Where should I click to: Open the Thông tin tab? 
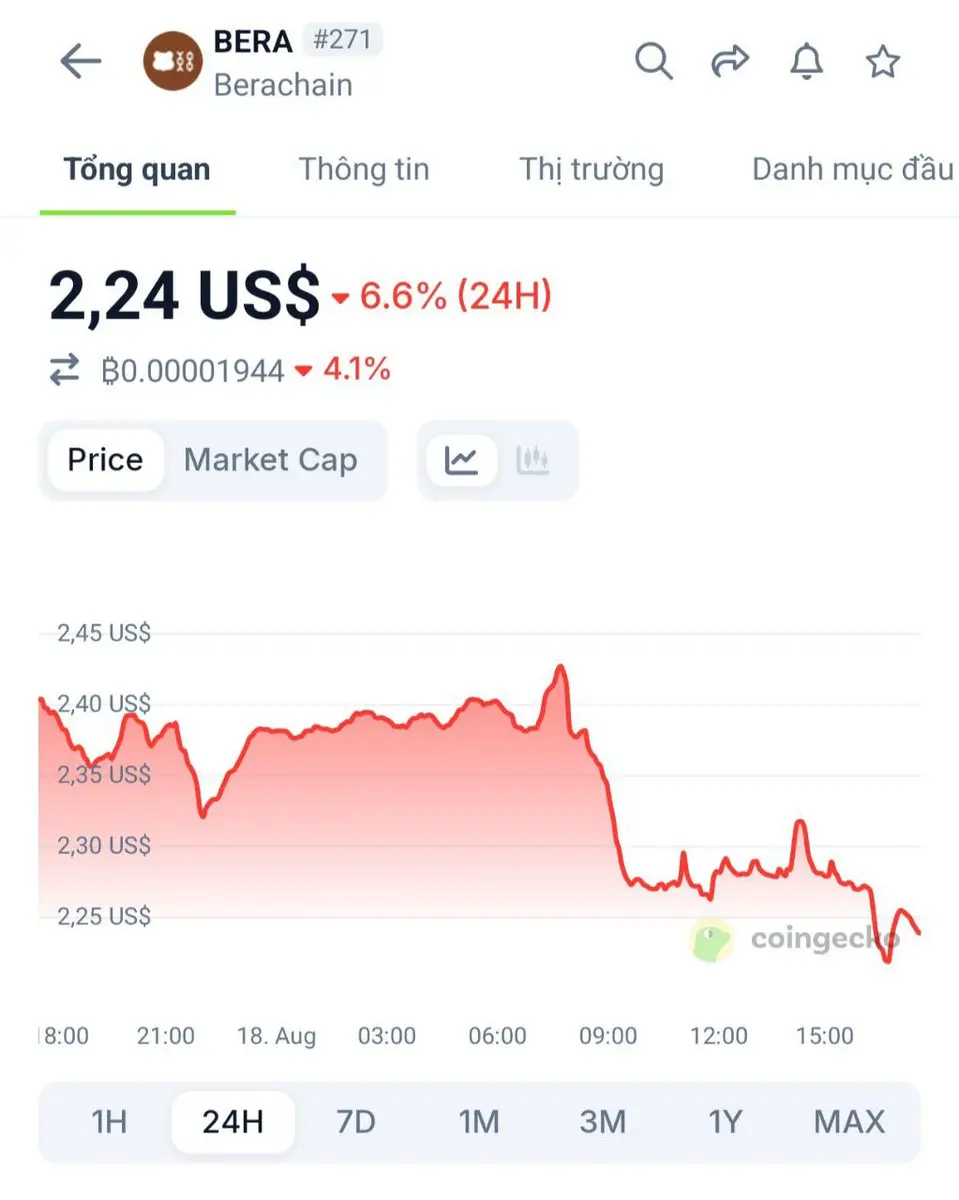tap(364, 169)
